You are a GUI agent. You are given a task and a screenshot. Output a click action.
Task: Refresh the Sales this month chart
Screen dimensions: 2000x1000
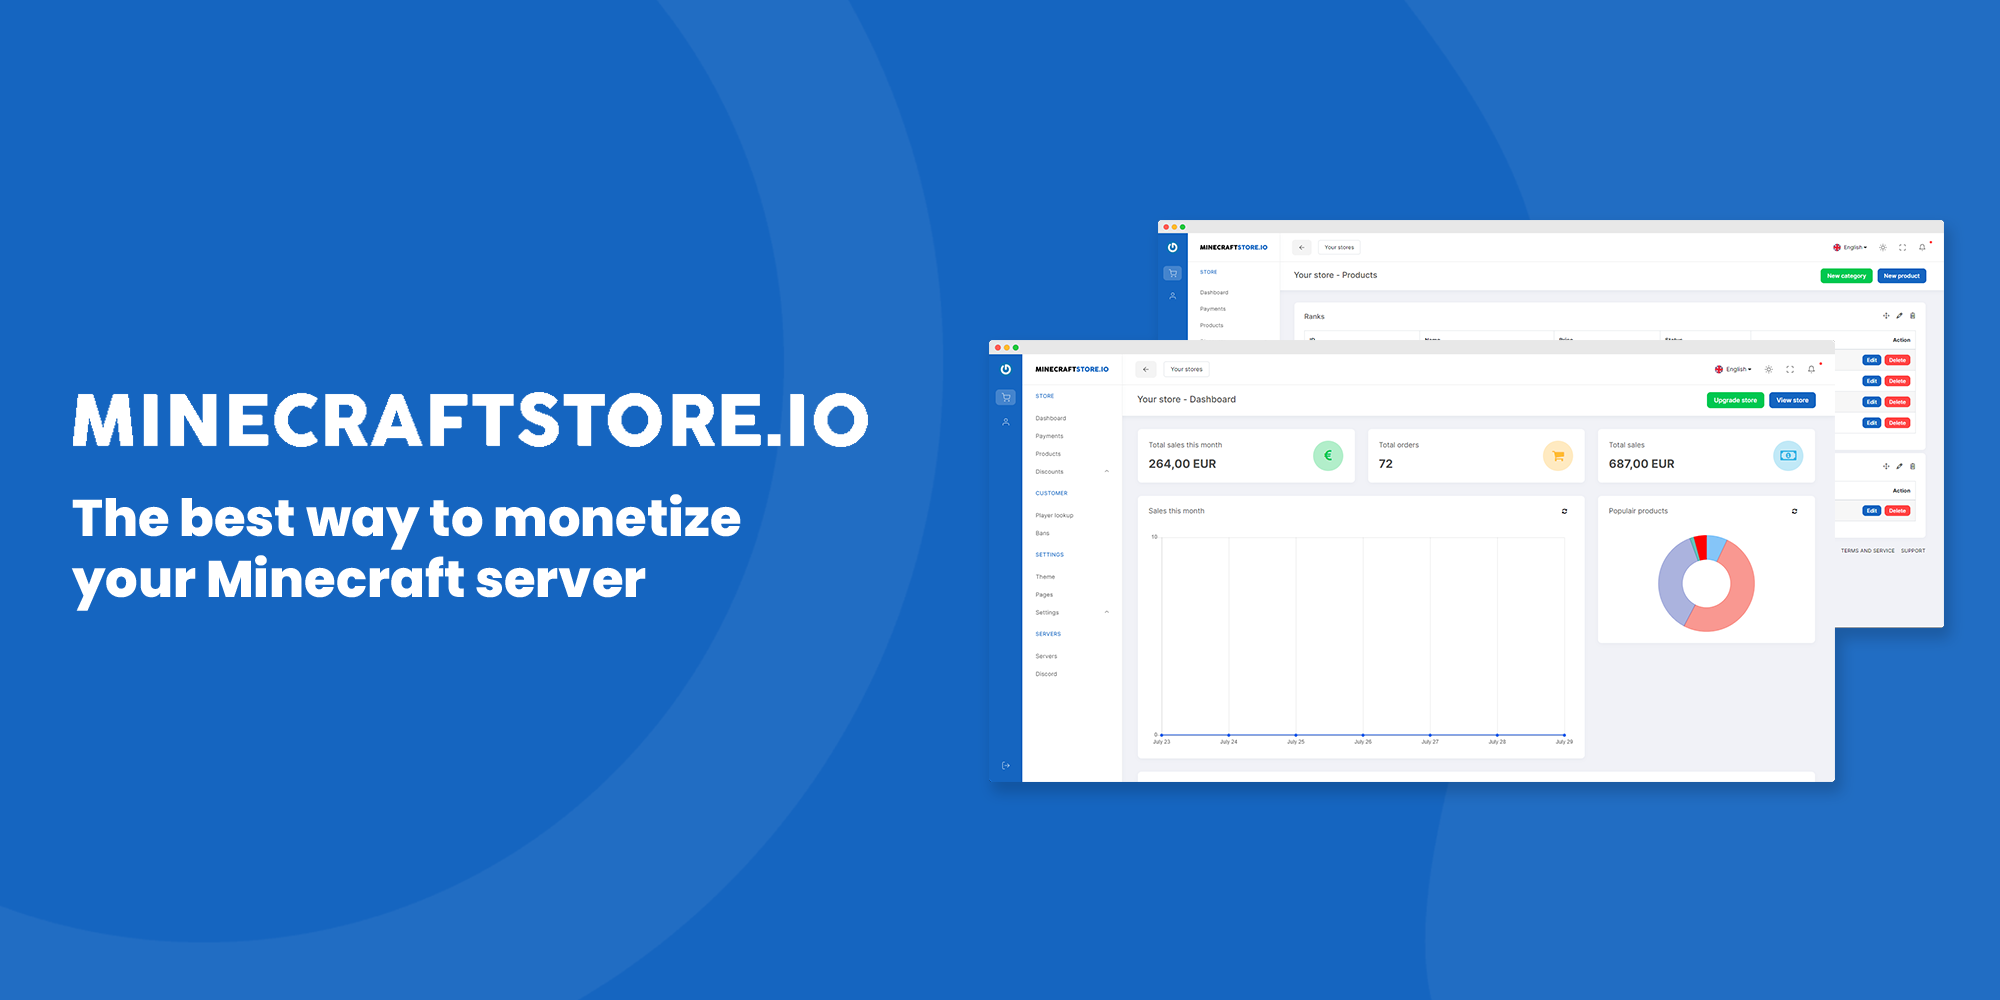click(x=1565, y=511)
